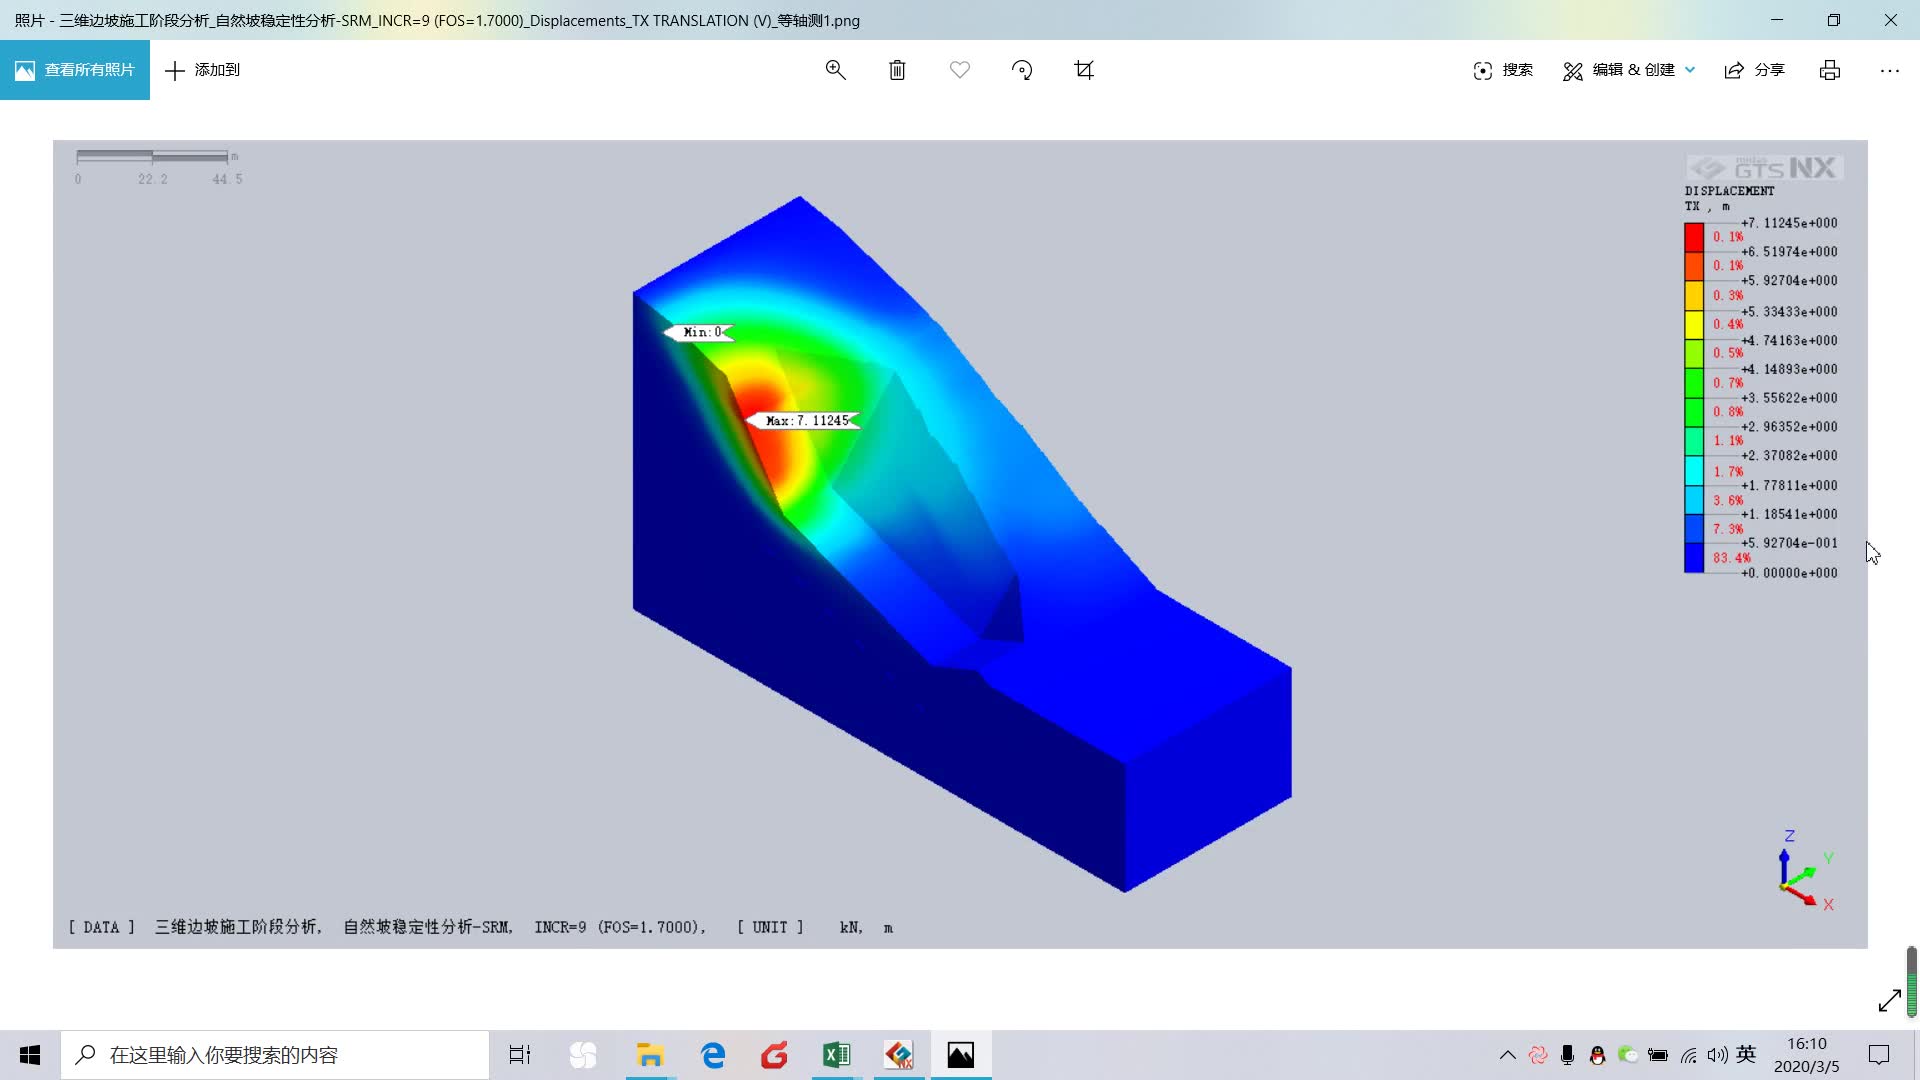Click the +7.11245e+000 legend value
Screen dimensions: 1920x1080
coord(1789,223)
